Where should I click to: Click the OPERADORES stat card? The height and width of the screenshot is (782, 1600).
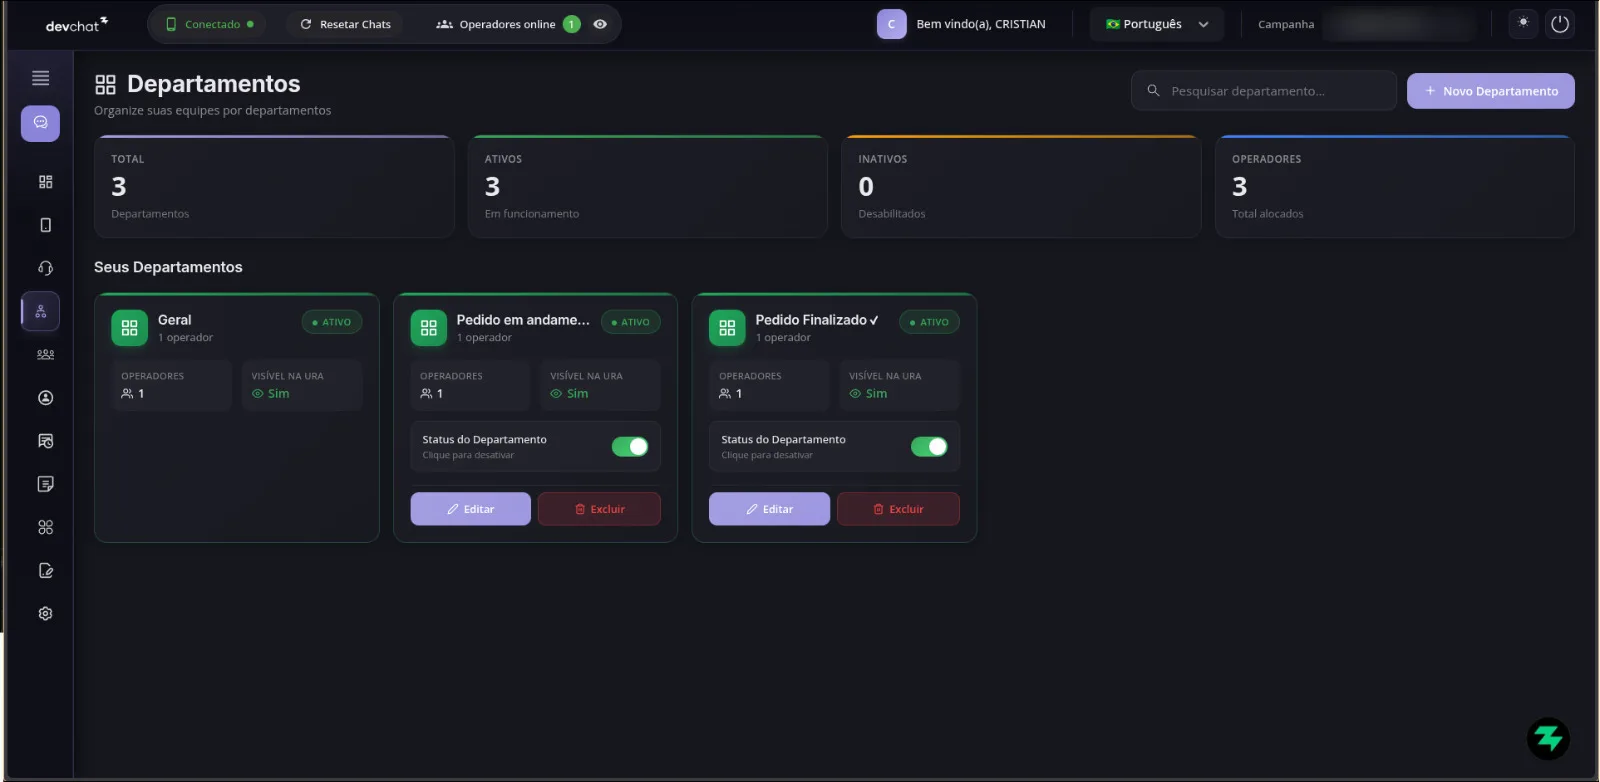click(1395, 187)
